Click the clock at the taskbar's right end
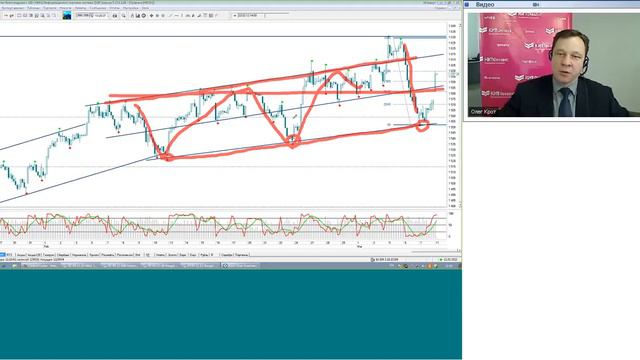640x360 pixels. tap(449, 266)
